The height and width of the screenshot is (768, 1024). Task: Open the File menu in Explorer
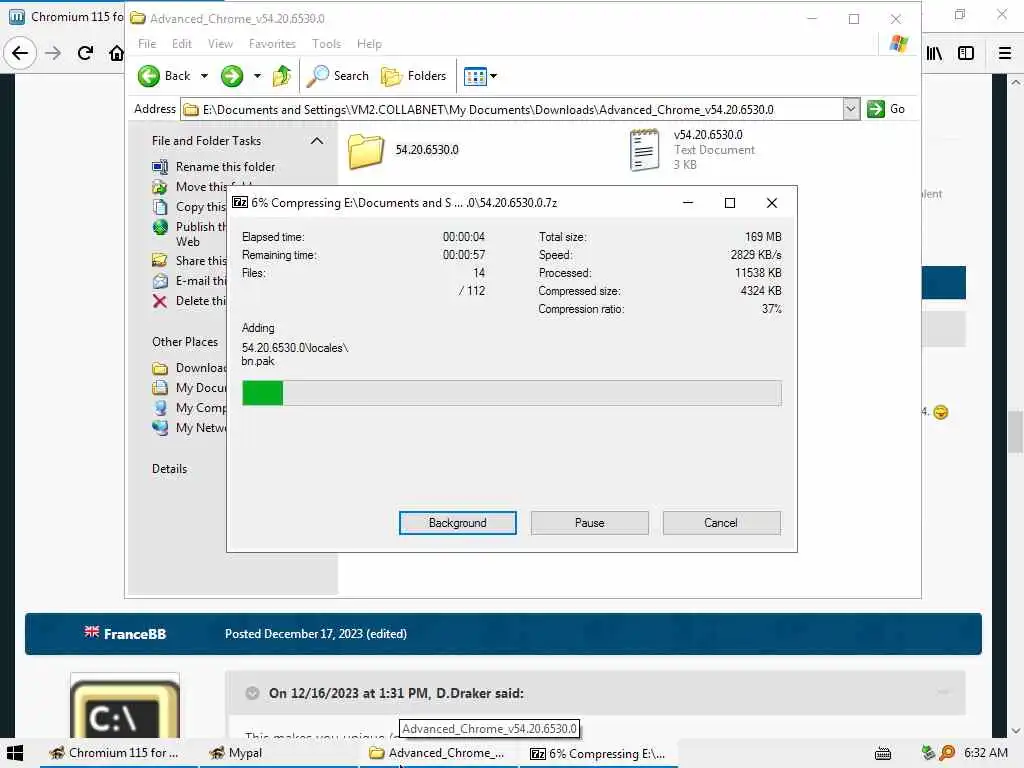click(x=147, y=44)
